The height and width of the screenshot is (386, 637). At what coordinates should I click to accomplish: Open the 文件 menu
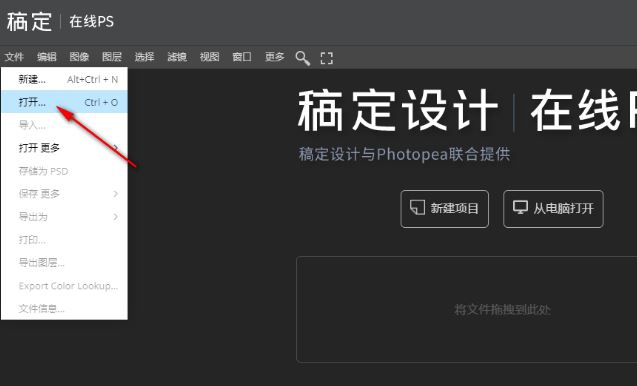(14, 57)
